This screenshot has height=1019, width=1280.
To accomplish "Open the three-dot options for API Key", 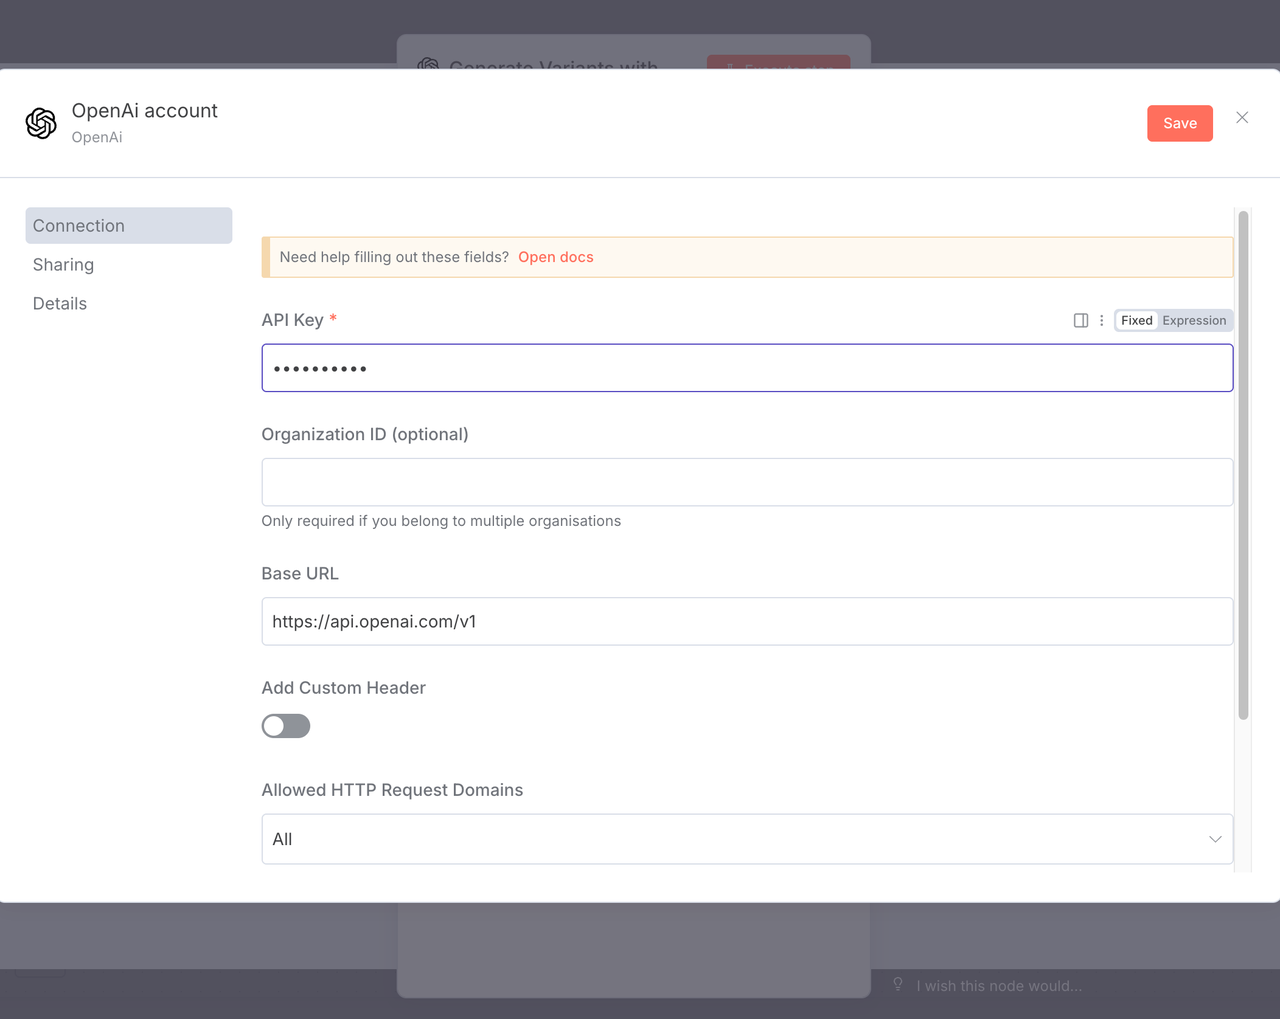I will 1101,320.
